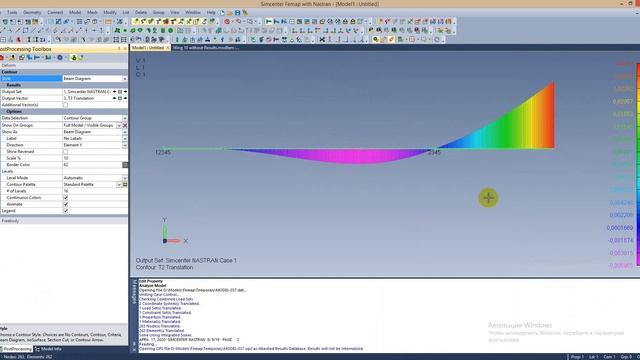Click the "Edit Property" line in Messages

pos(151,281)
